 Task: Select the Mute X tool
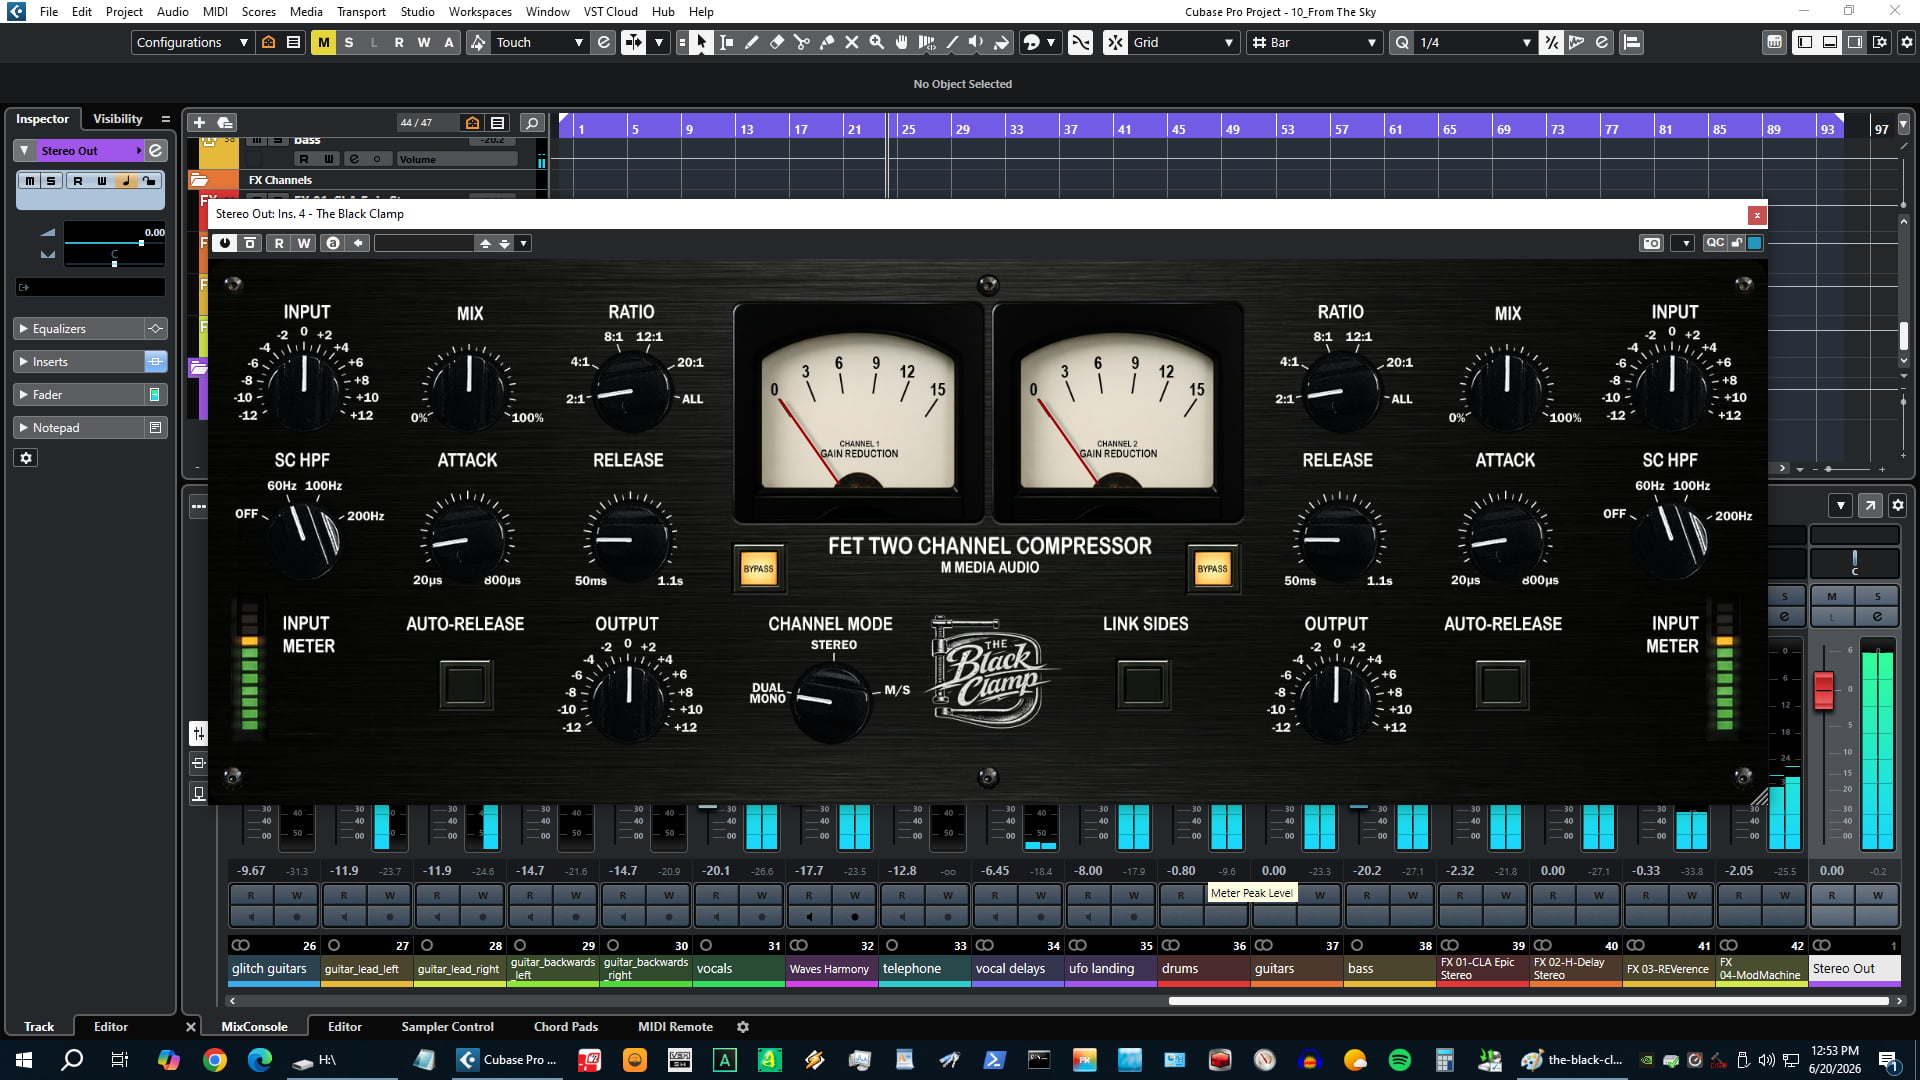pyautogui.click(x=851, y=42)
